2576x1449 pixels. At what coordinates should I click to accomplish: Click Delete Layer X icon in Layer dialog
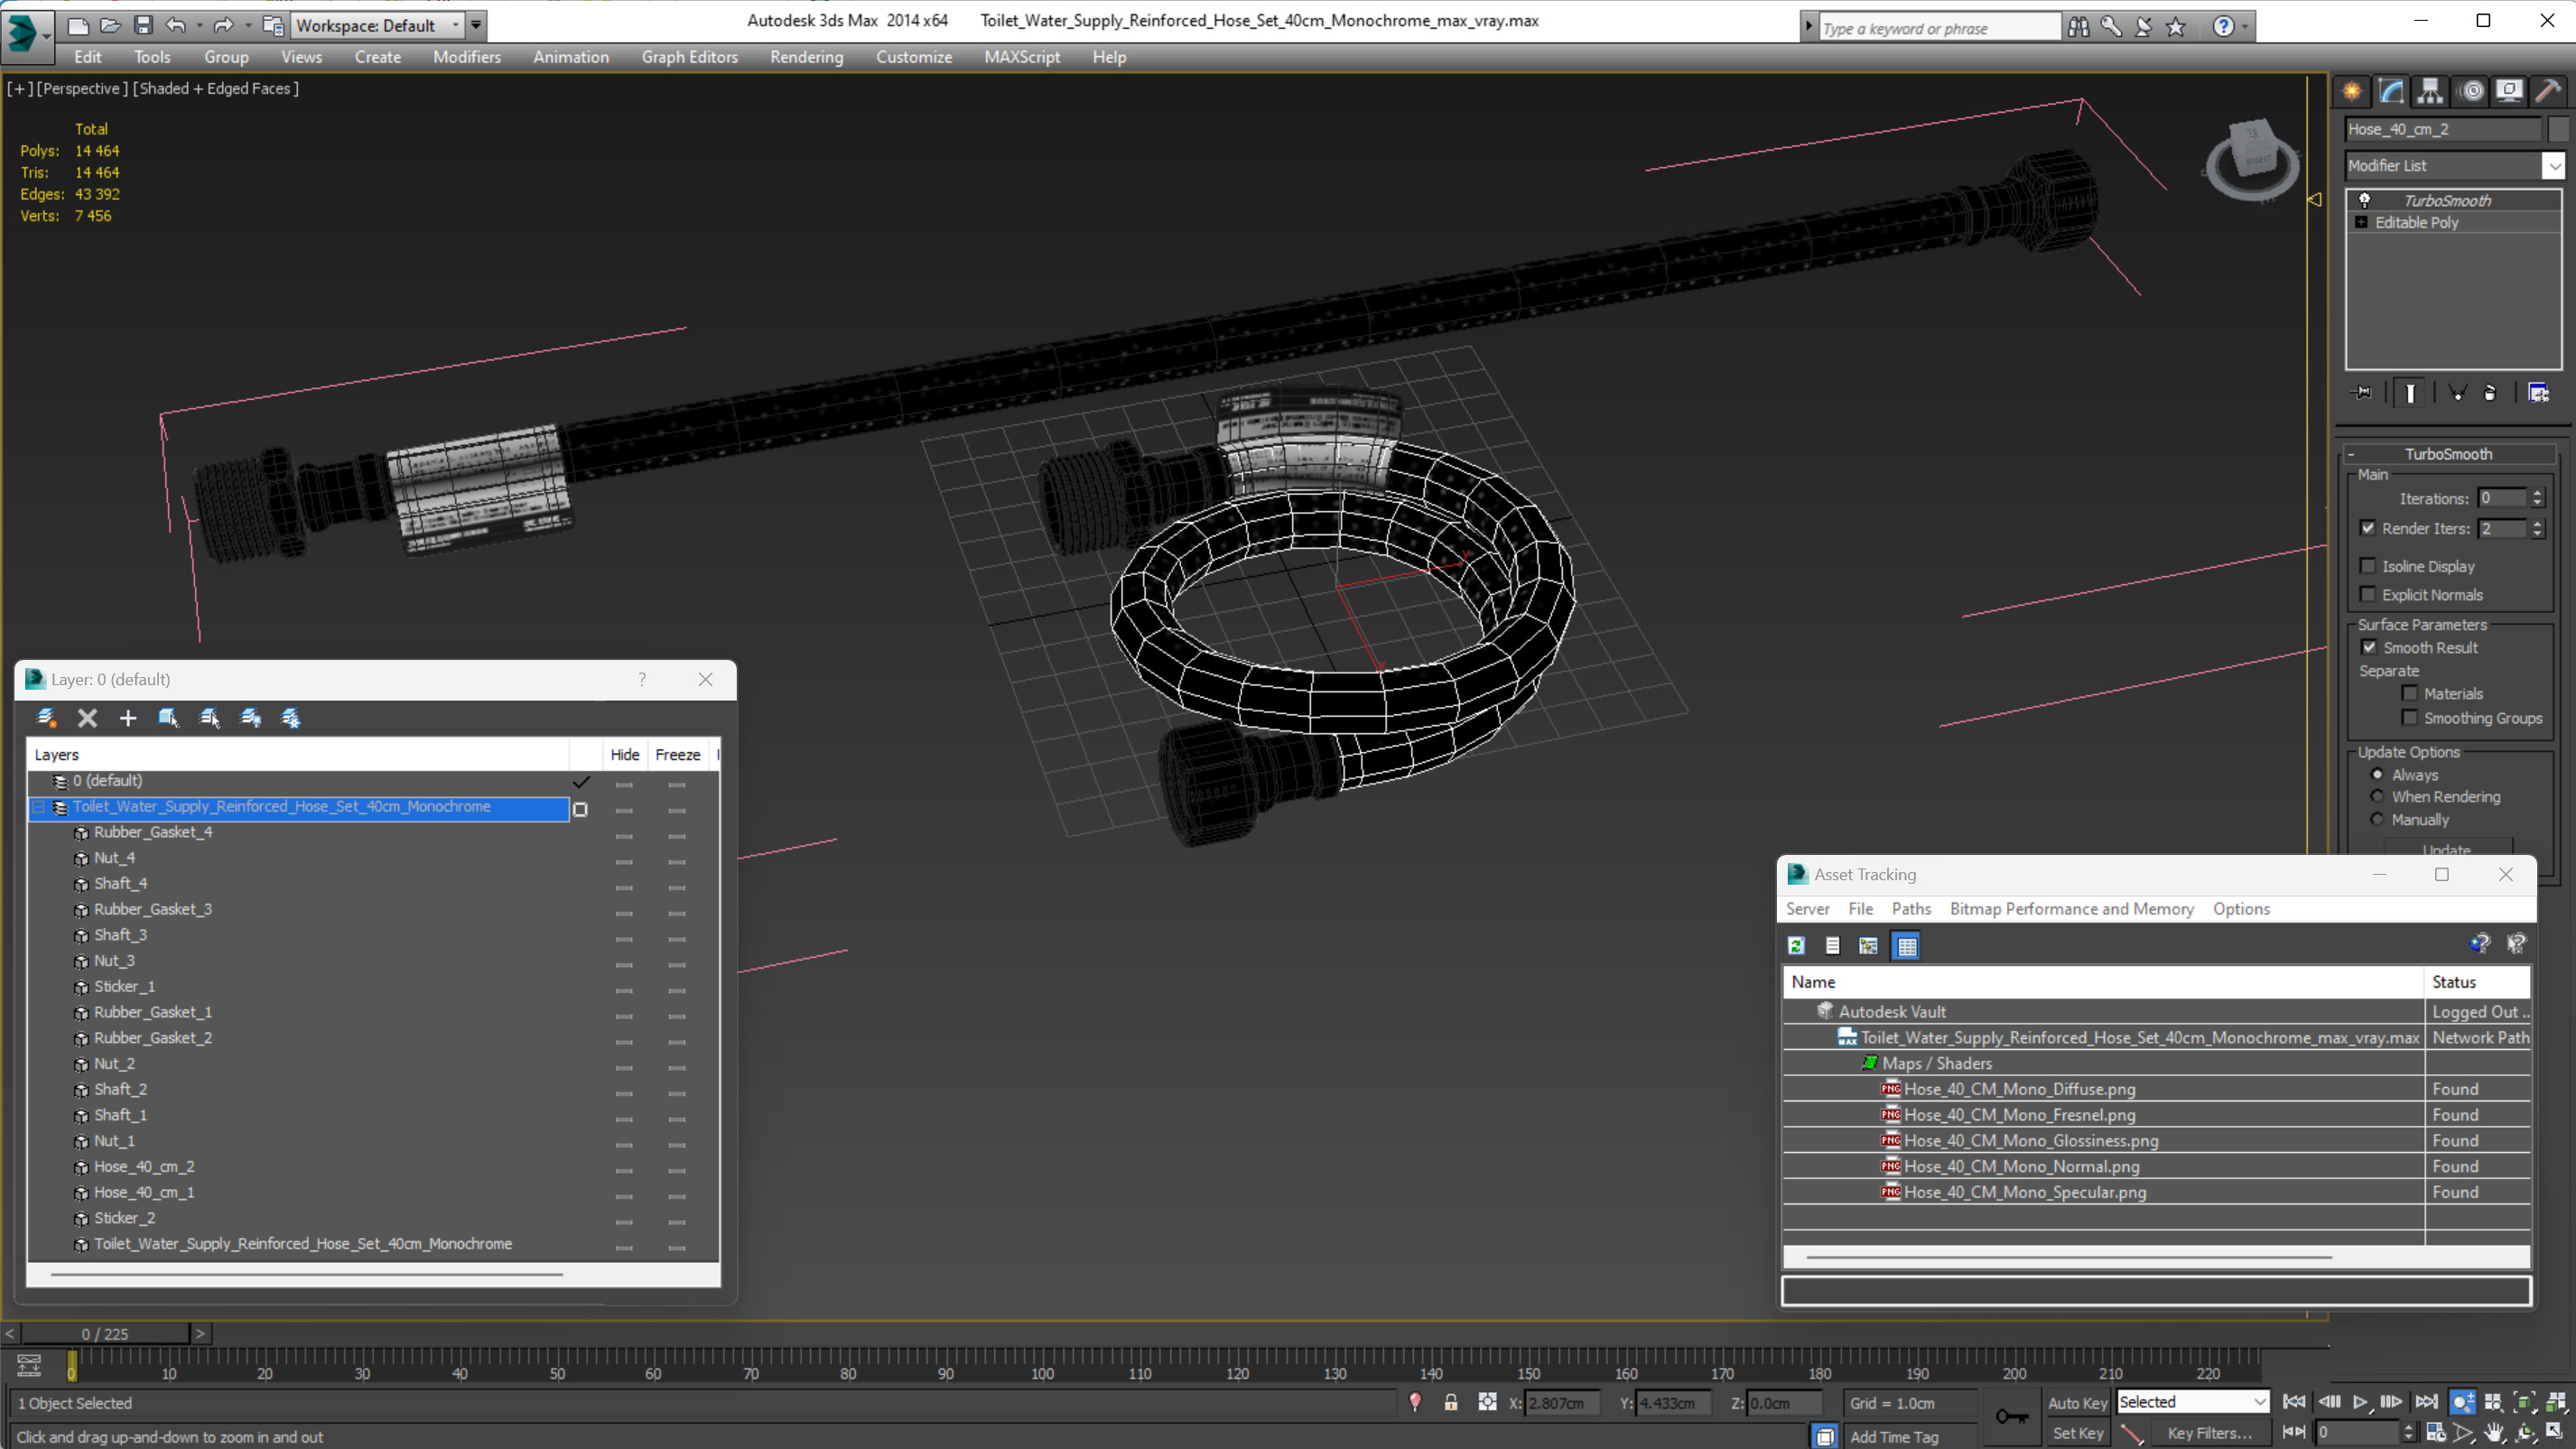tap(87, 718)
